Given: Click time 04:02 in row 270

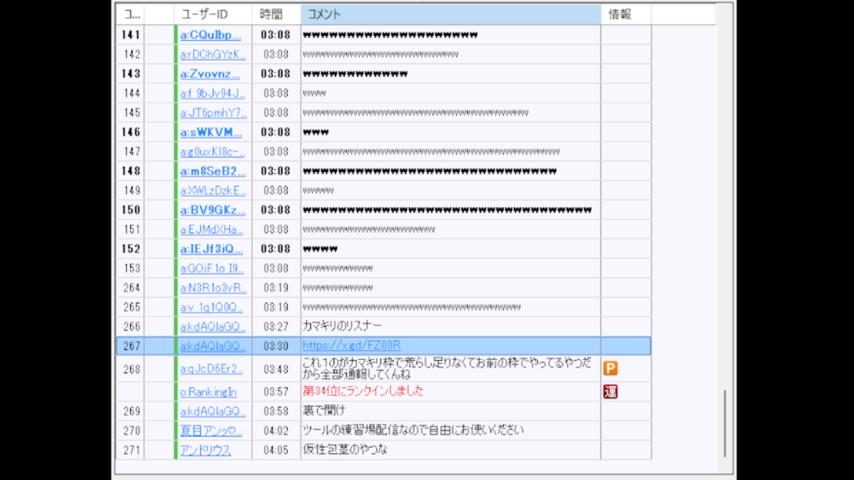Looking at the screenshot, I should pyautogui.click(x=276, y=430).
